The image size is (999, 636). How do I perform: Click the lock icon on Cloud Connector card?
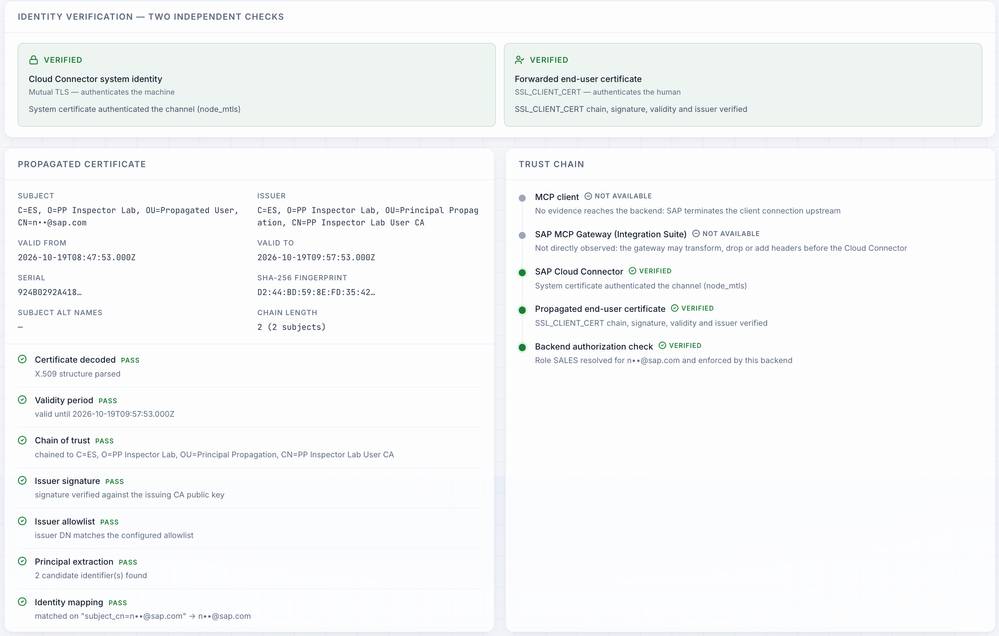[x=33, y=60]
